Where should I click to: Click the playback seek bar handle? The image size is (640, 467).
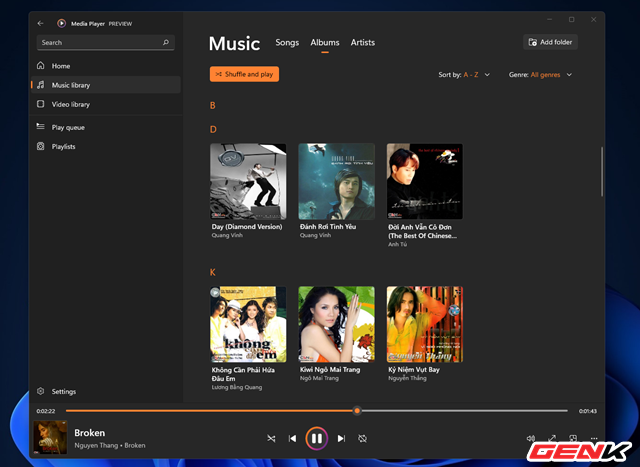357,411
